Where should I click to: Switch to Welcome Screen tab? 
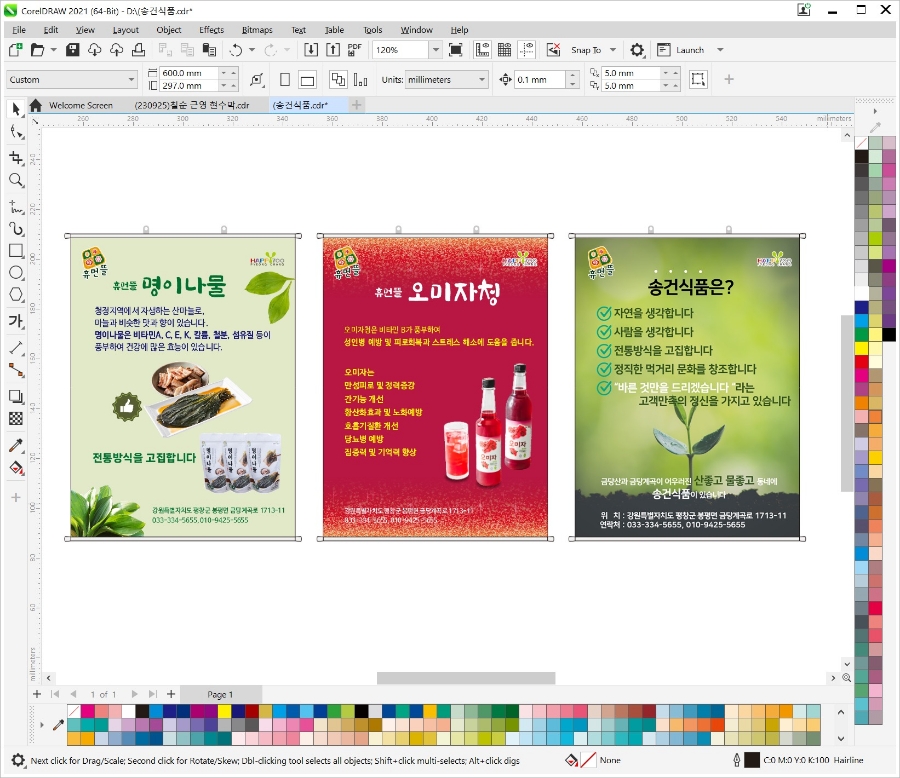click(x=80, y=105)
